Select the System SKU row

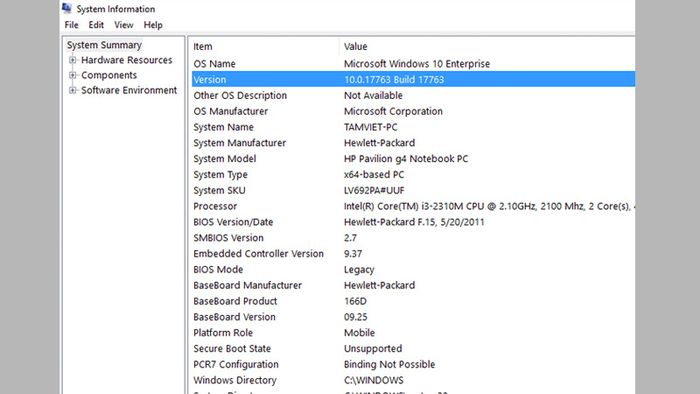[413, 191]
